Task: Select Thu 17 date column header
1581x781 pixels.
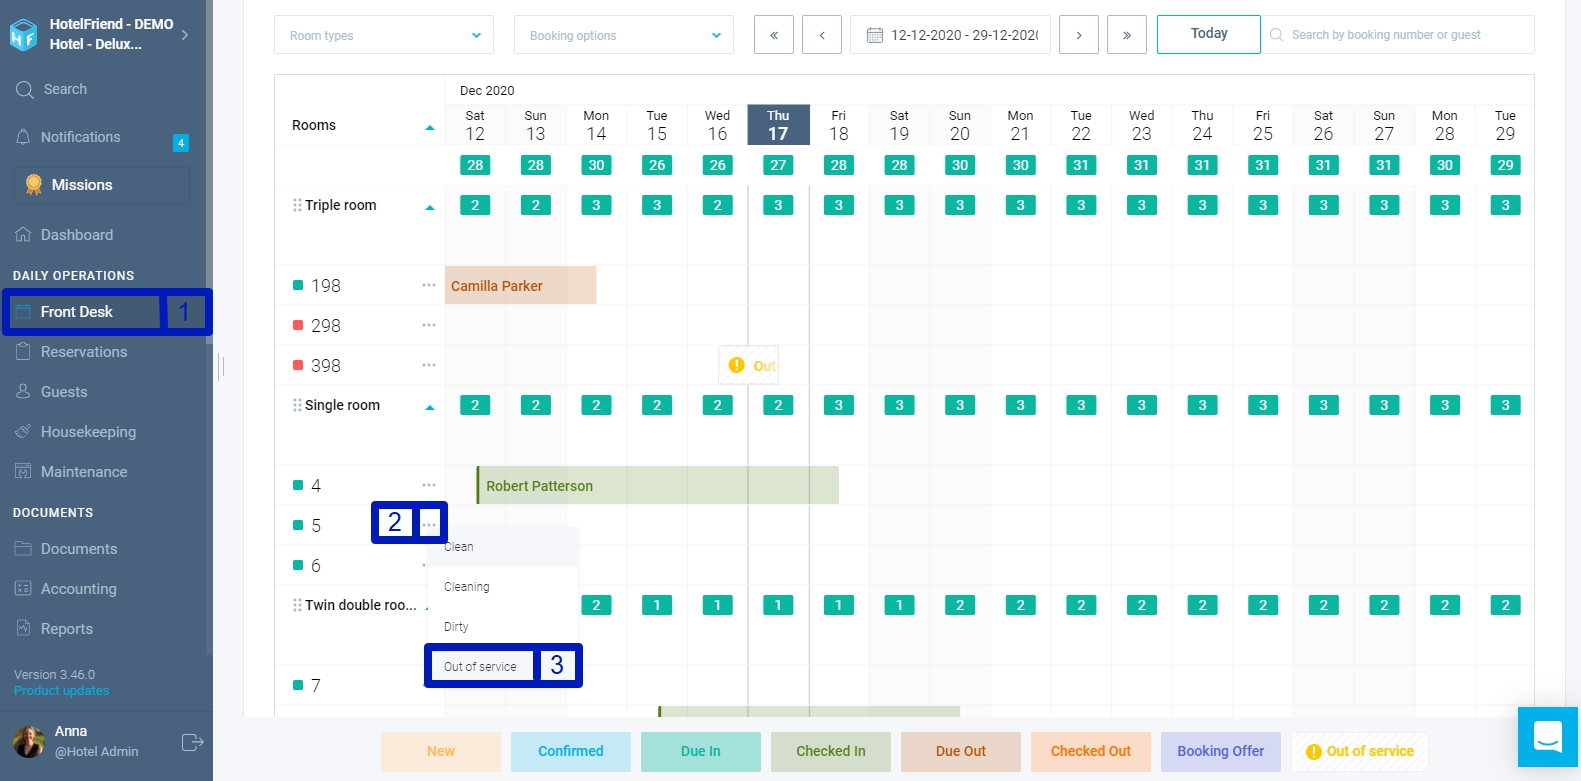Action: pos(778,125)
